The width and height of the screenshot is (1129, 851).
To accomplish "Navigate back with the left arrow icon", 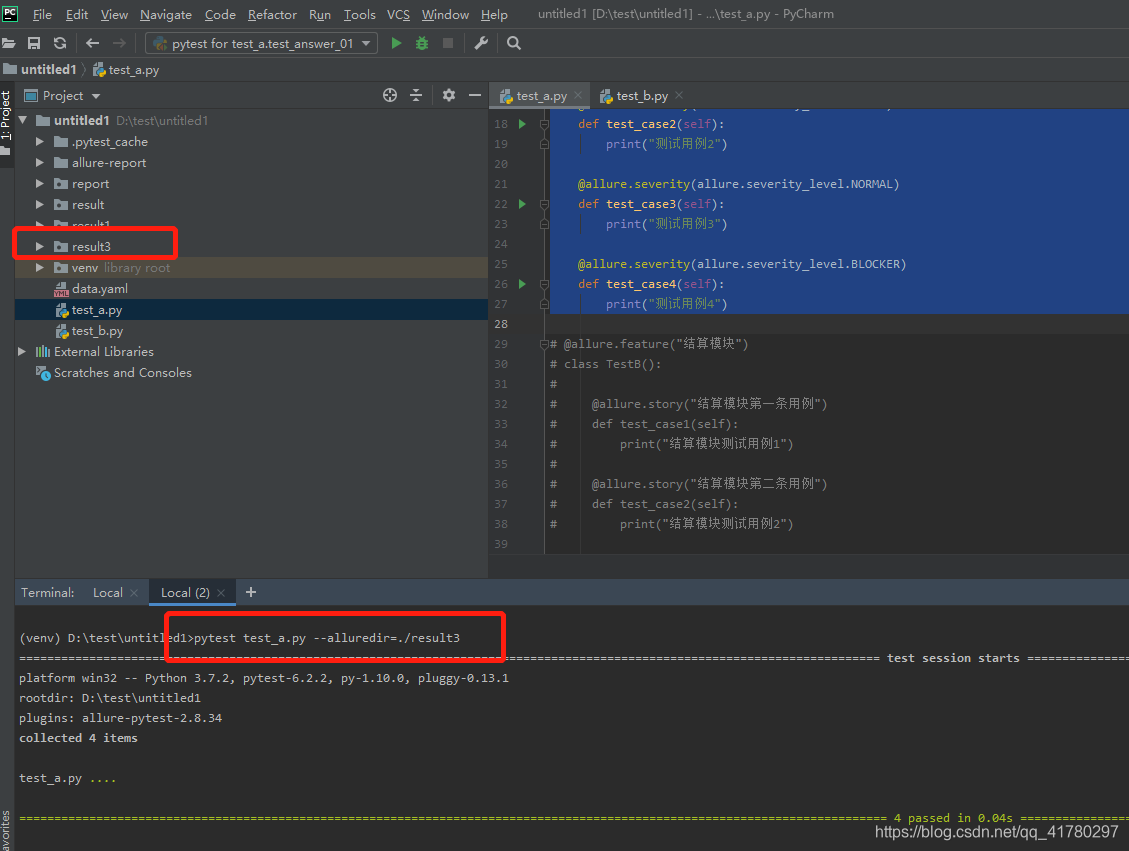I will (92, 43).
